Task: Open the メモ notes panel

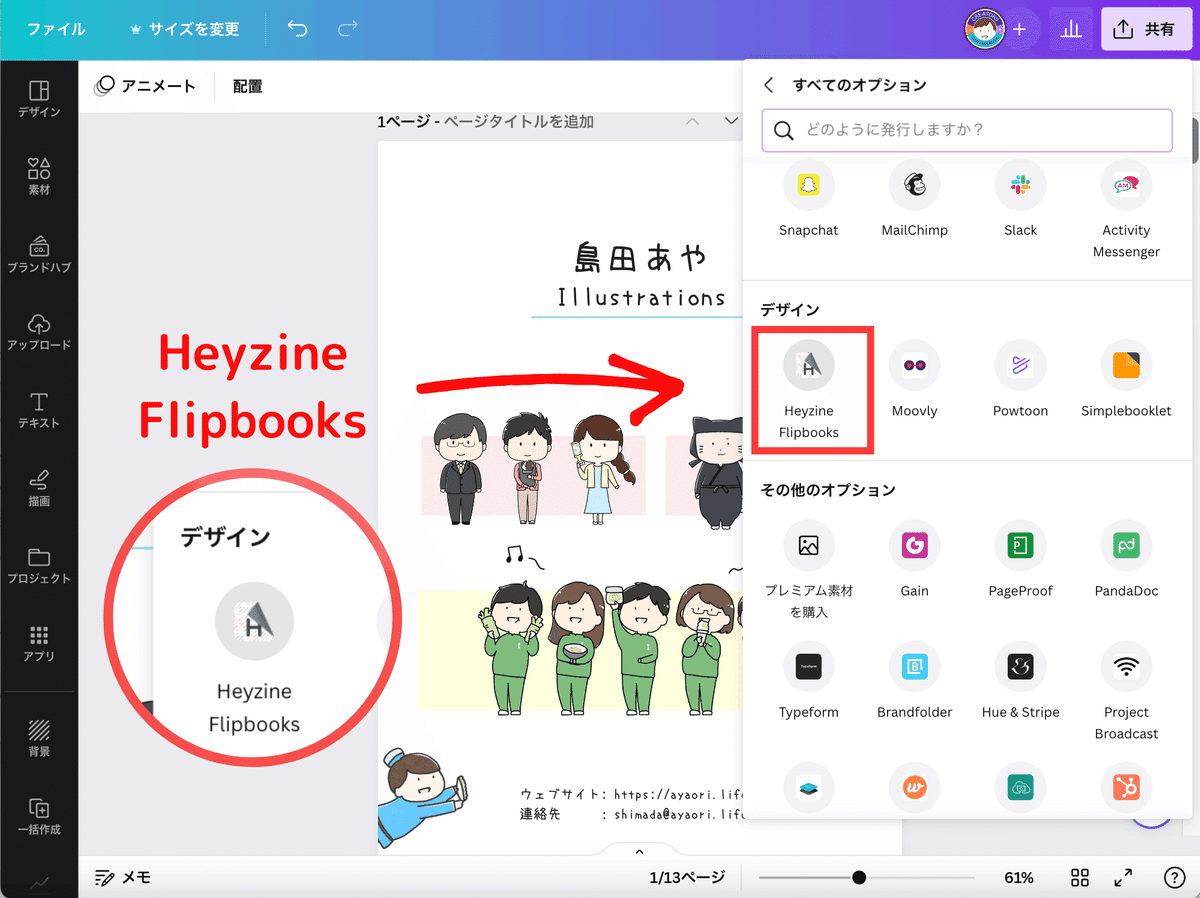Action: pyautogui.click(x=122, y=877)
